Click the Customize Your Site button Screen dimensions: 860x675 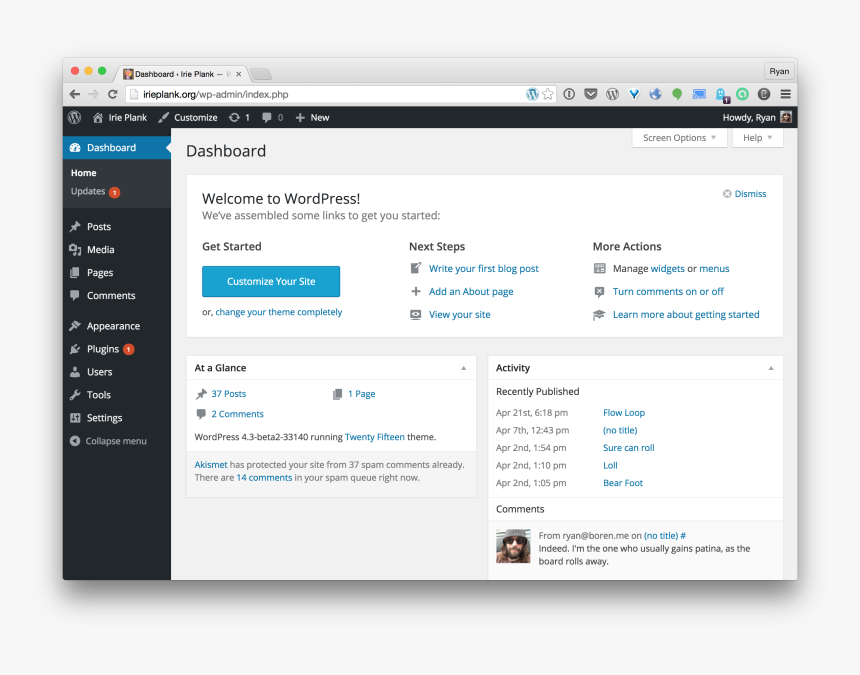click(x=271, y=281)
